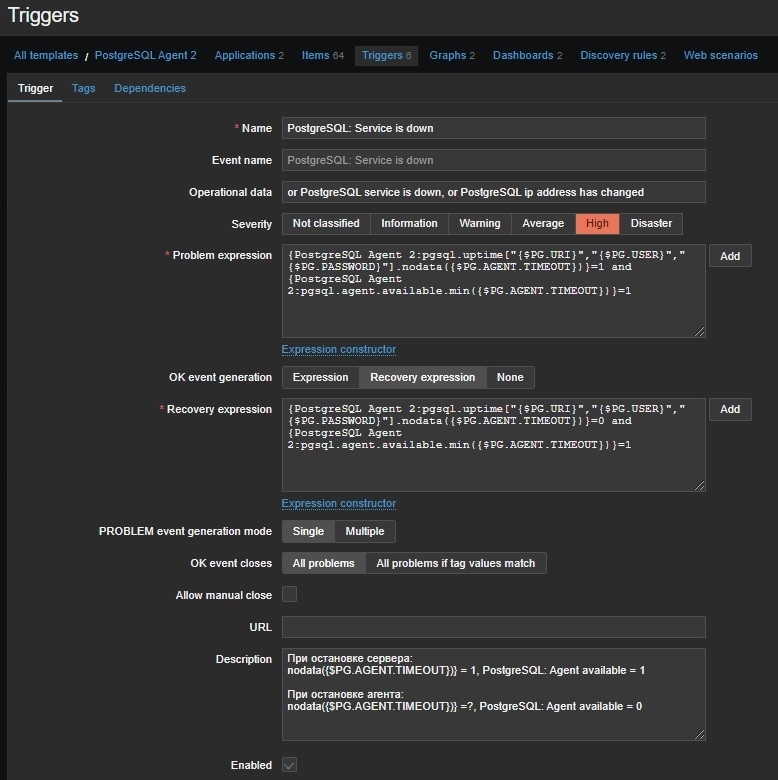Select the Trigger sub-tab
This screenshot has width=778, height=780.
pos(35,89)
